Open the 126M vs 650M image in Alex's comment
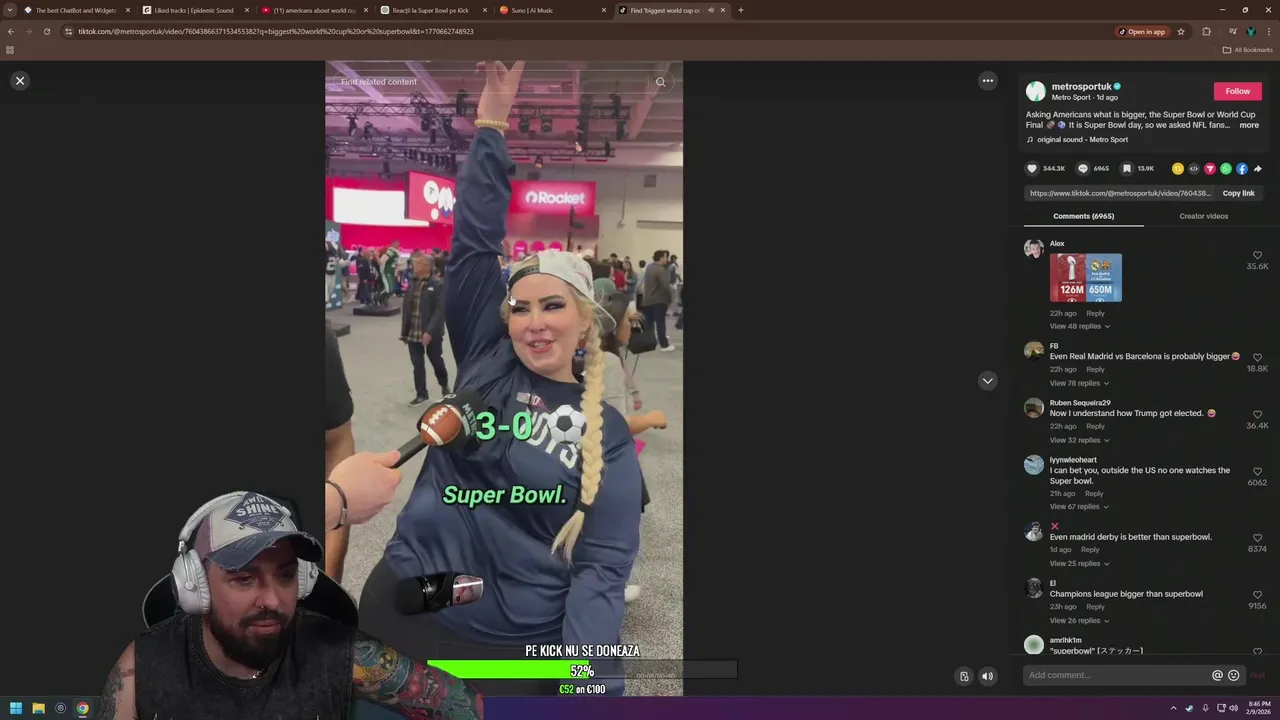Image resolution: width=1280 pixels, height=720 pixels. [x=1086, y=277]
